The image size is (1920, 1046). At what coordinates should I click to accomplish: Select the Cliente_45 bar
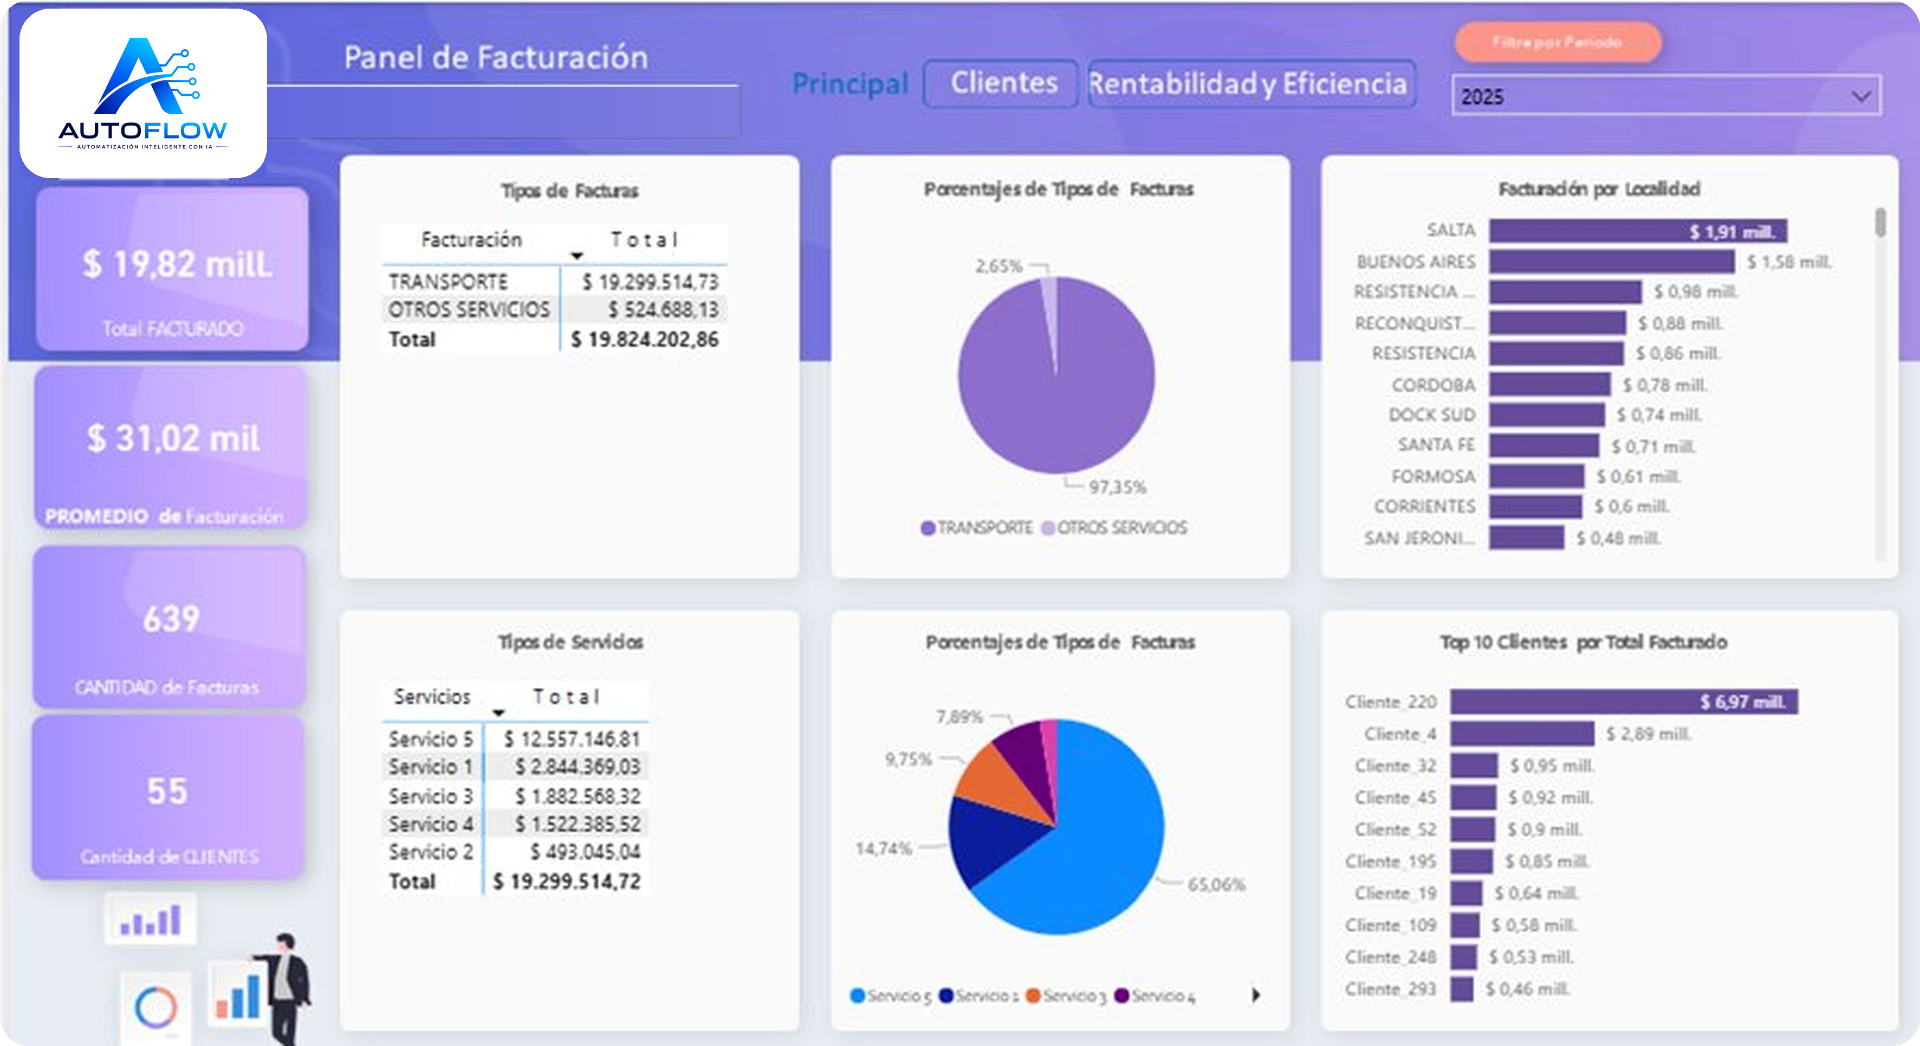tap(1474, 798)
